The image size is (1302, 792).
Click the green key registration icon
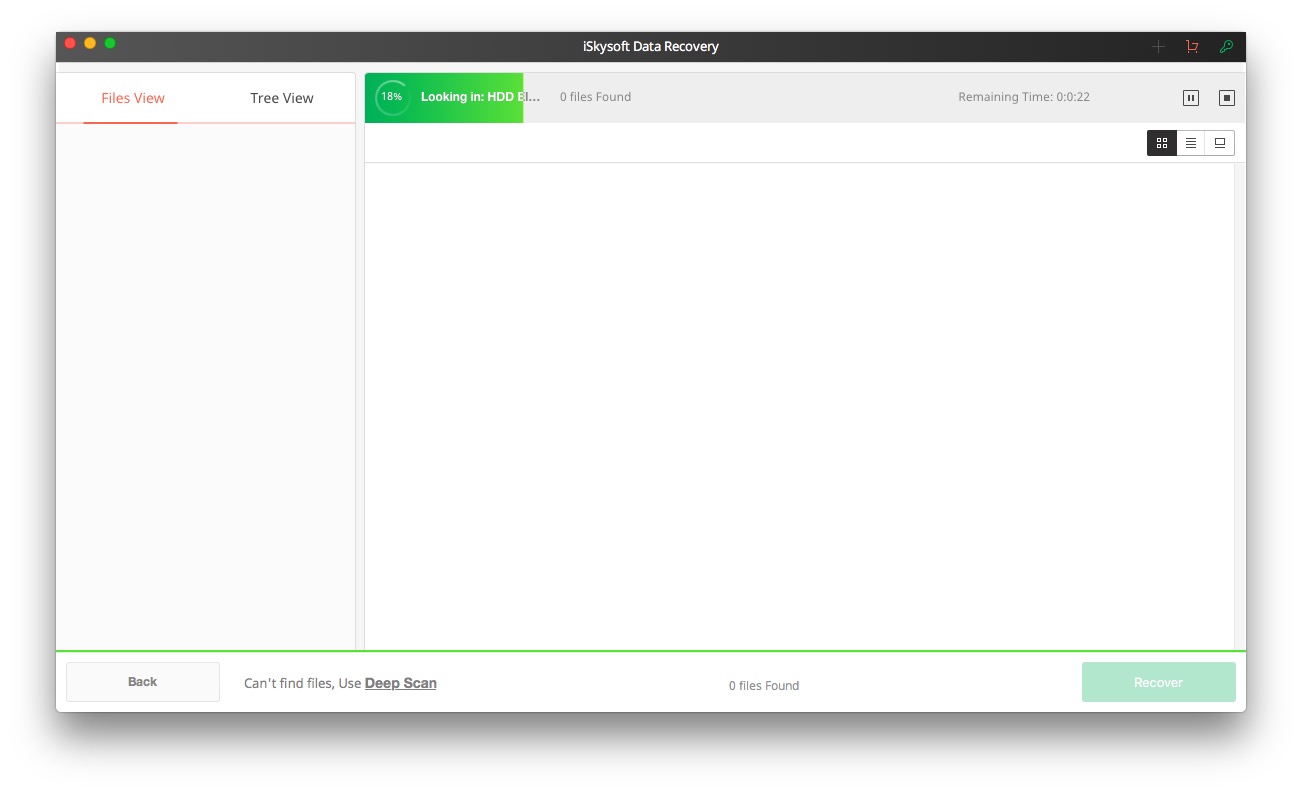1225,47
